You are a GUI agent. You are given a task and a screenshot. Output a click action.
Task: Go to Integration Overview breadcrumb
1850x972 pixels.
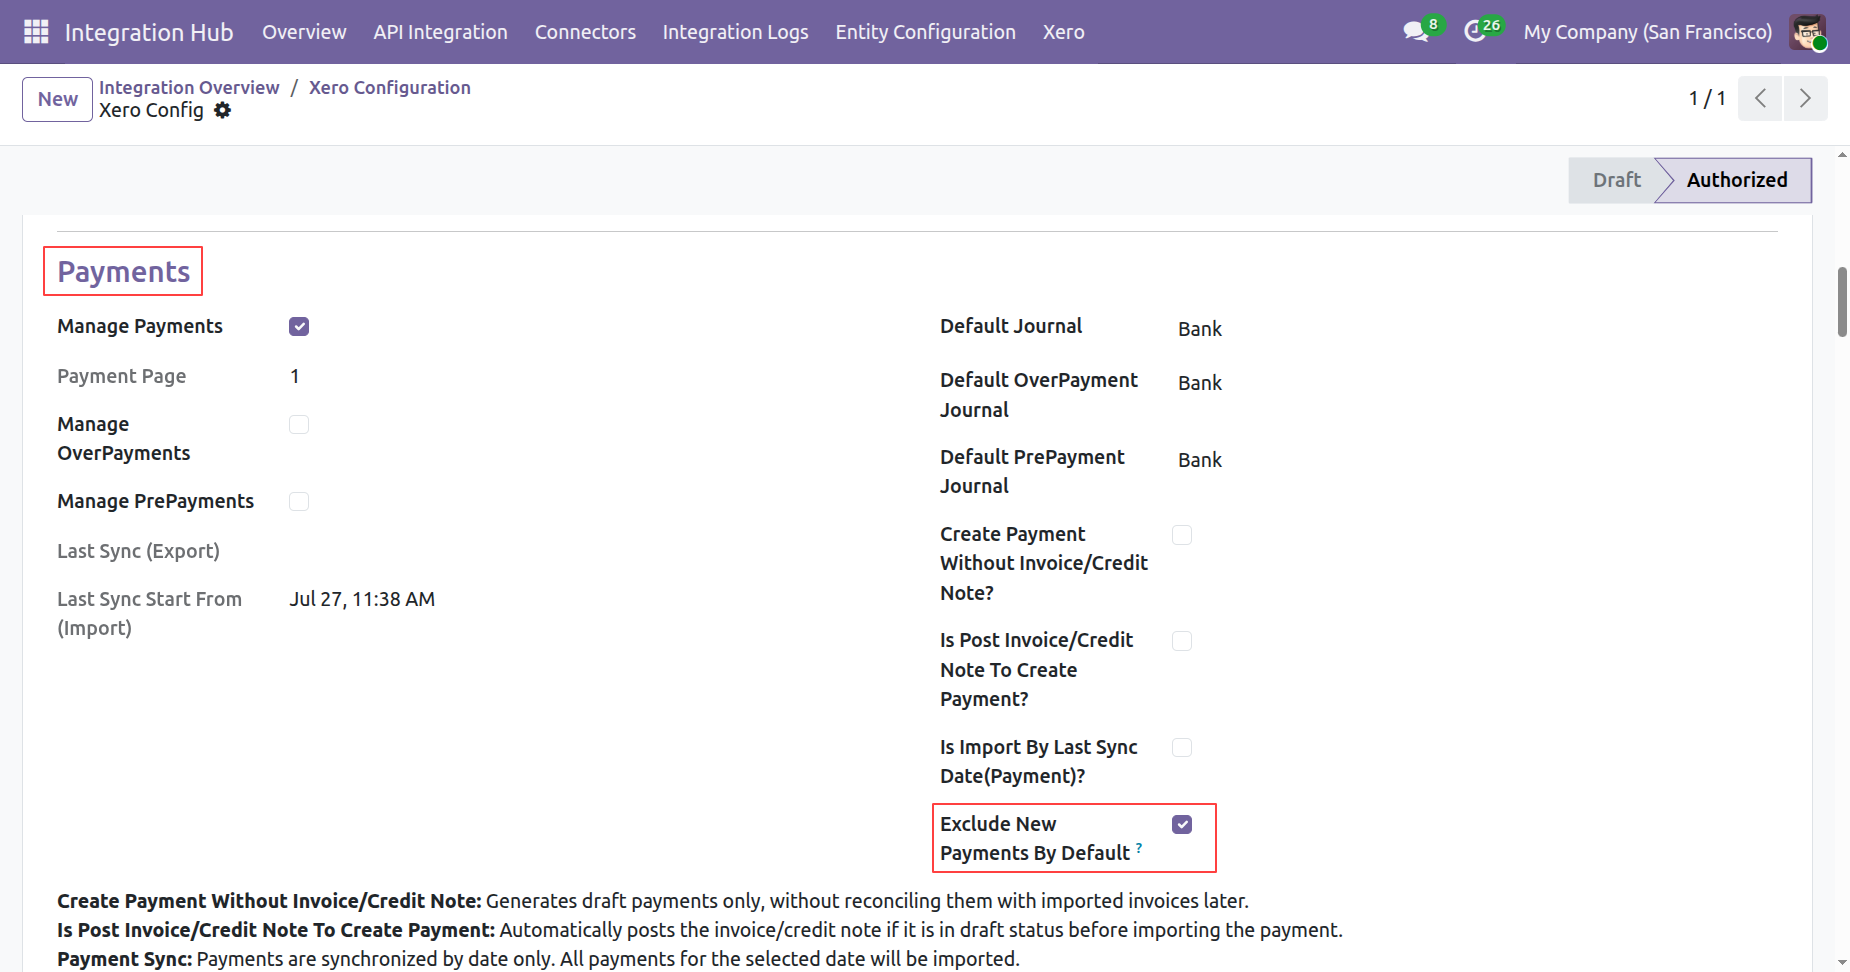(189, 87)
